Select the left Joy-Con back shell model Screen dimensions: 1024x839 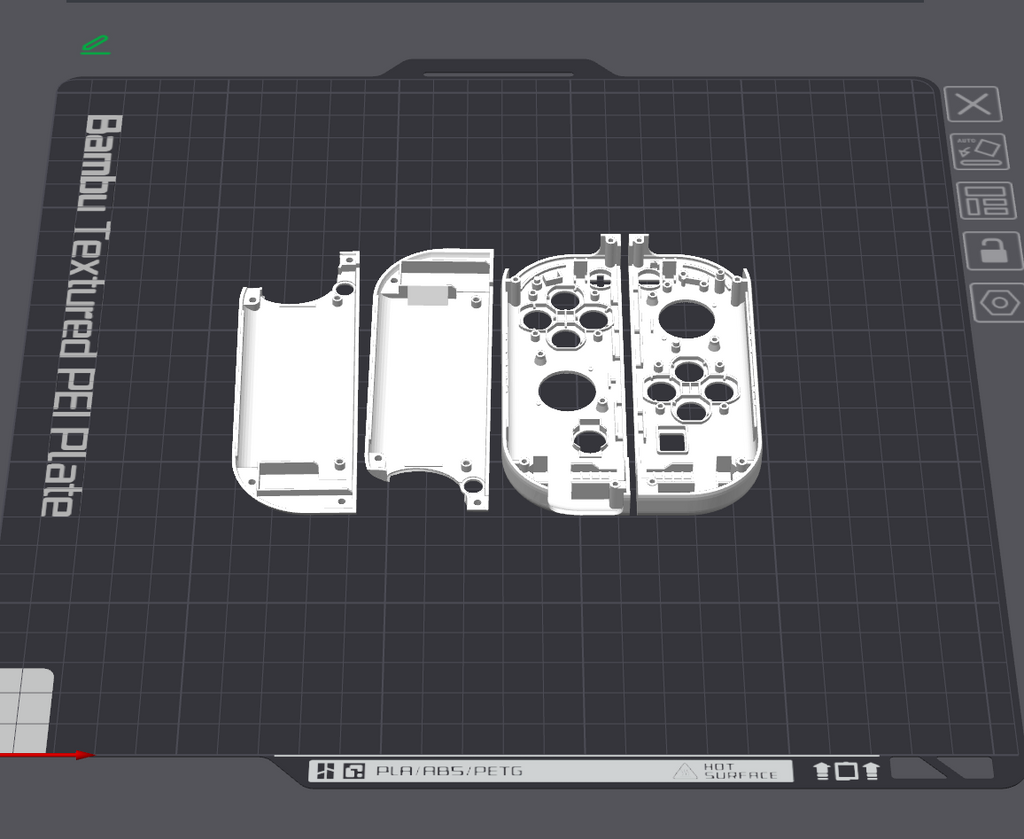click(x=296, y=385)
